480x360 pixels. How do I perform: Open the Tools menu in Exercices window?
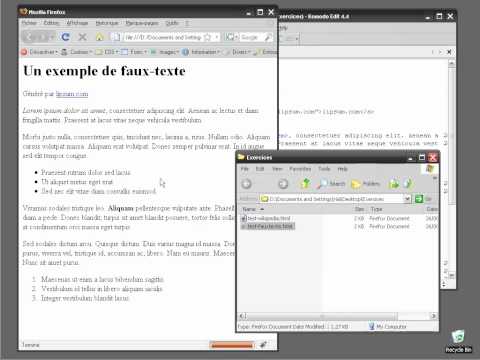pyautogui.click(x=324, y=169)
